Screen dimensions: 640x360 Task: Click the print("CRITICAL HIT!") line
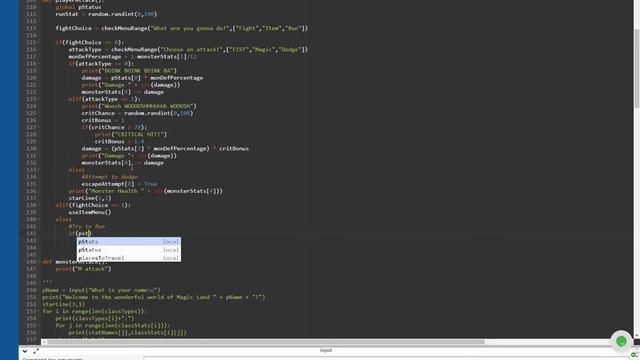click(131, 134)
